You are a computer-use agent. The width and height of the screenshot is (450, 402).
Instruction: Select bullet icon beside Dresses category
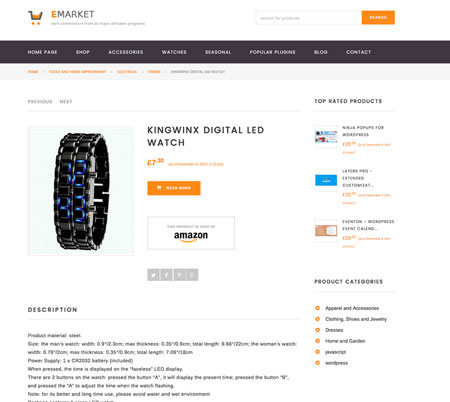tap(317, 330)
